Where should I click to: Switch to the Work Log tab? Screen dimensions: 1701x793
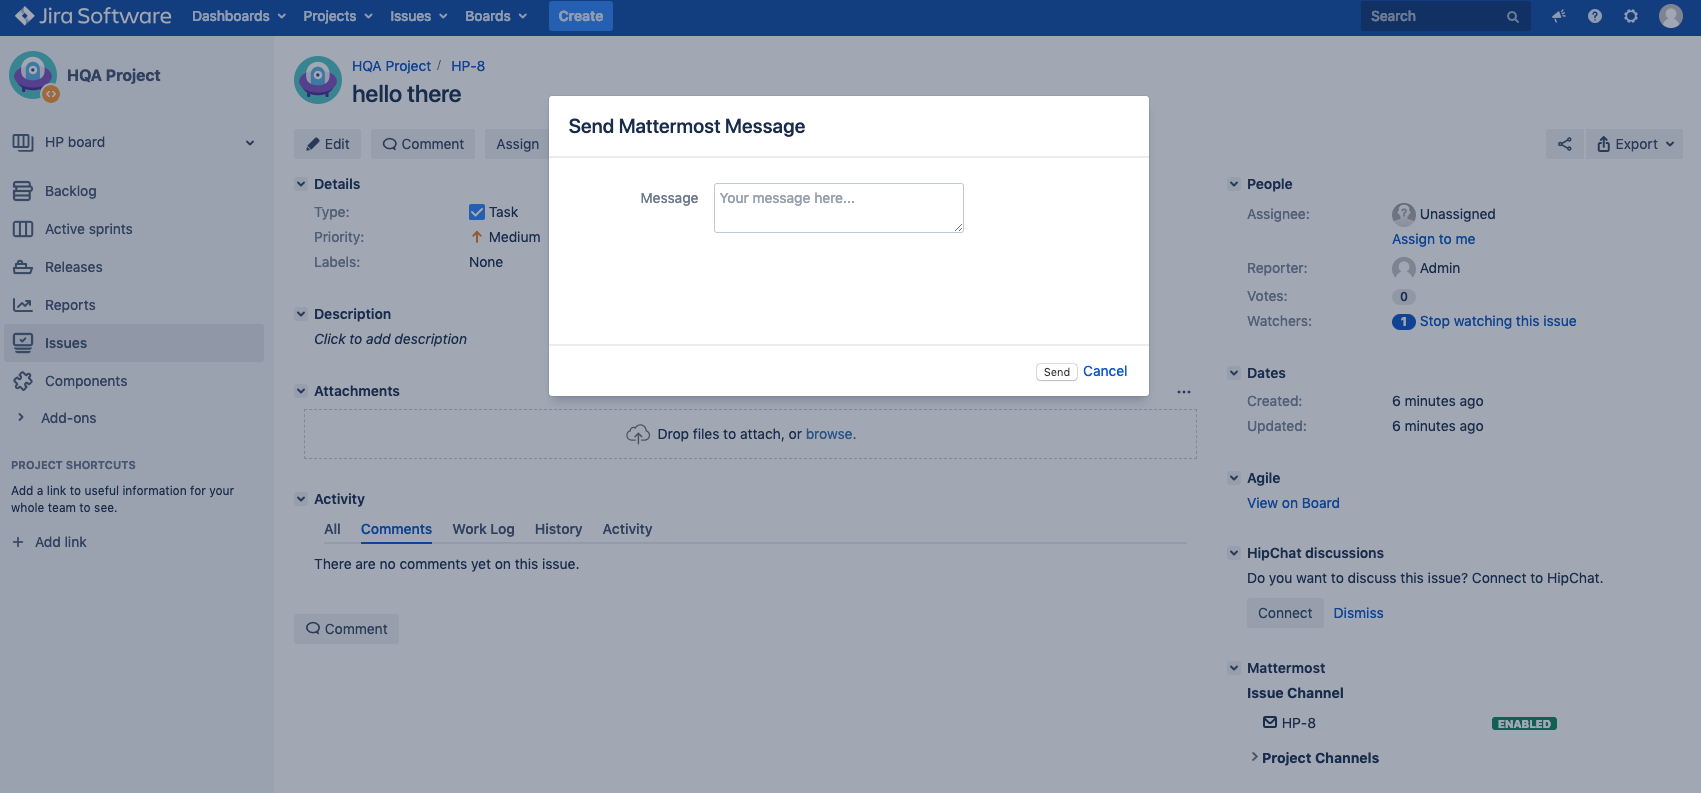click(483, 529)
